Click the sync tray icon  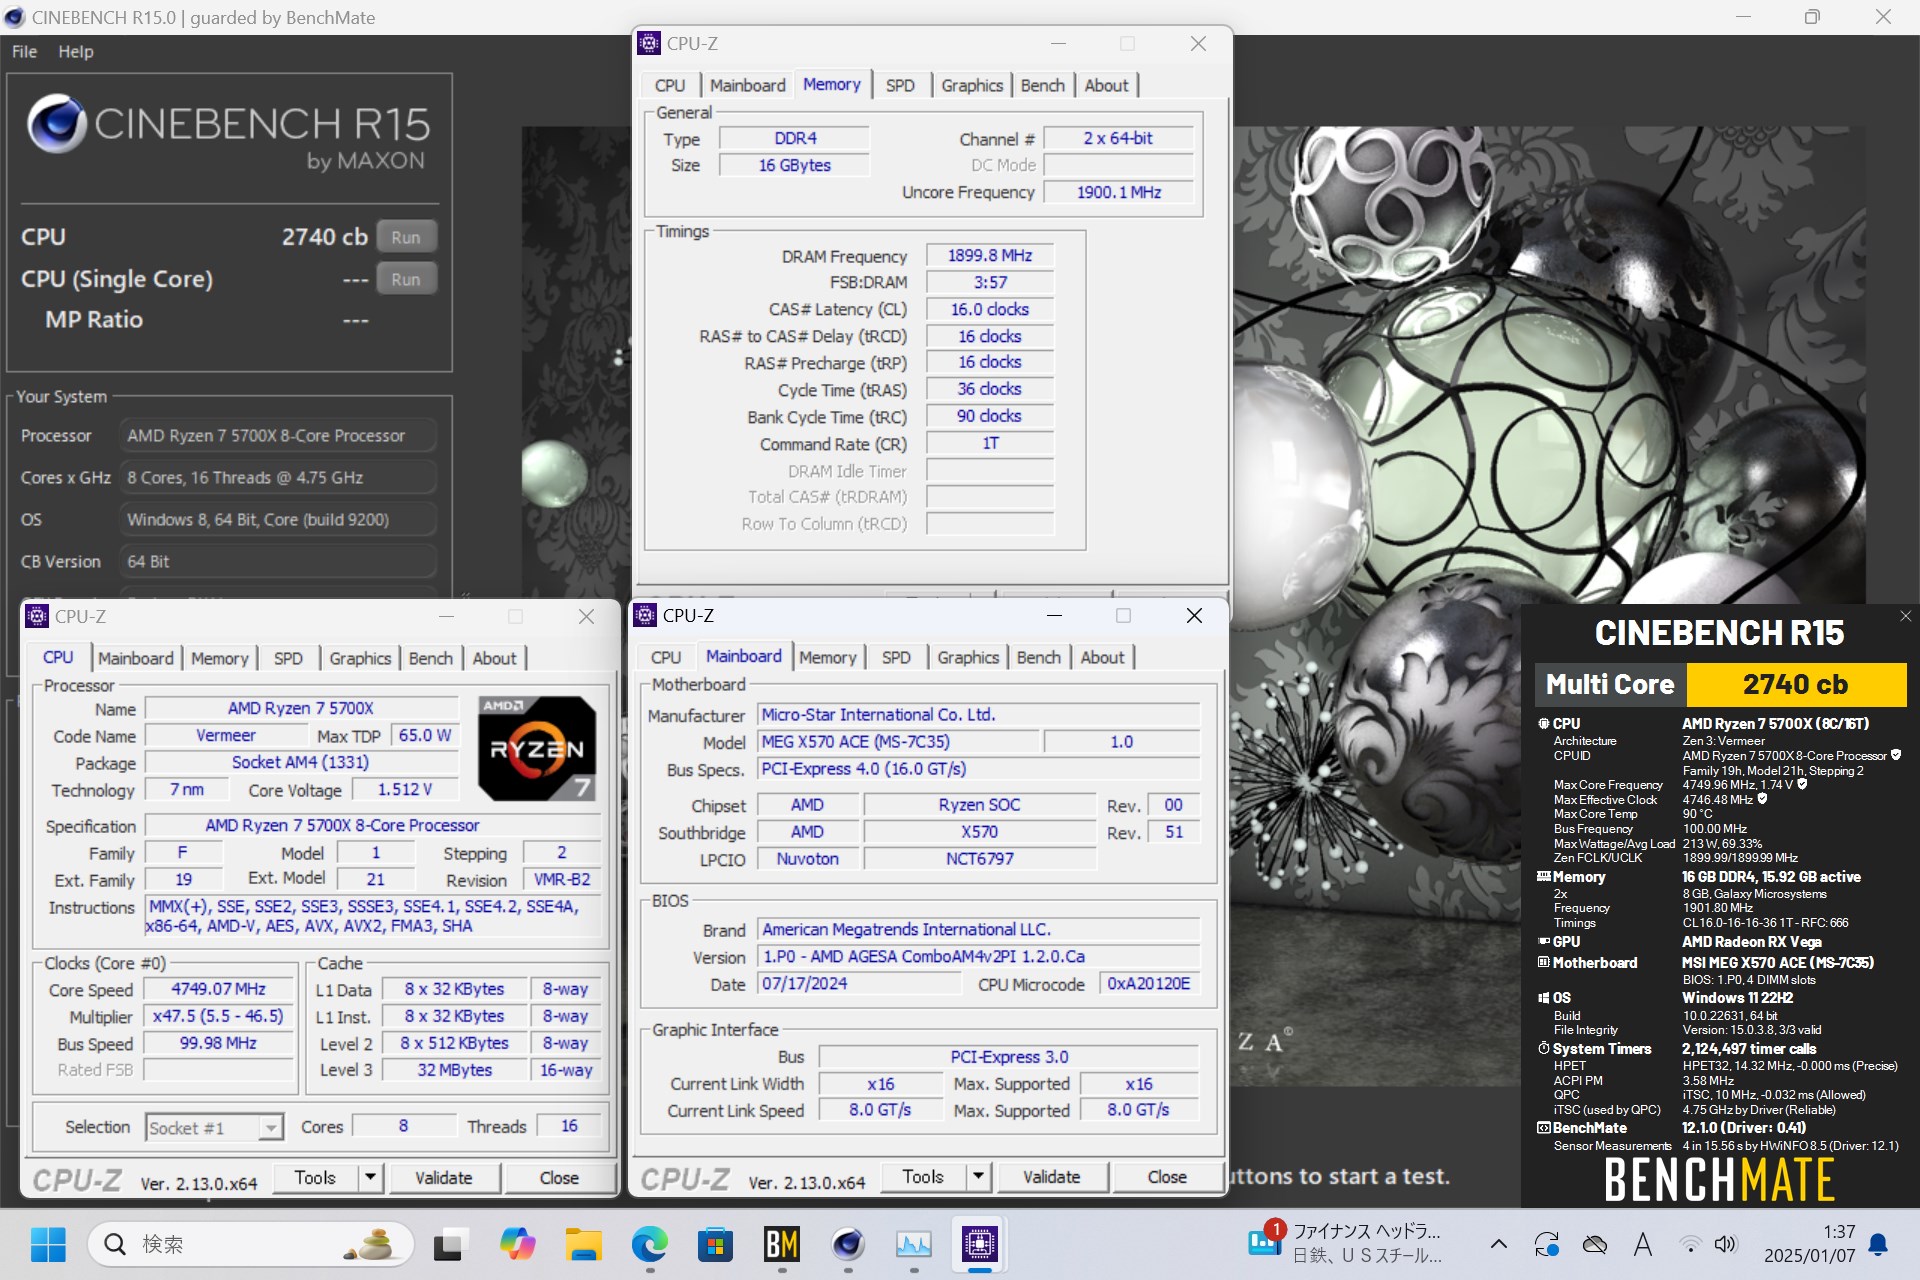click(x=1546, y=1245)
